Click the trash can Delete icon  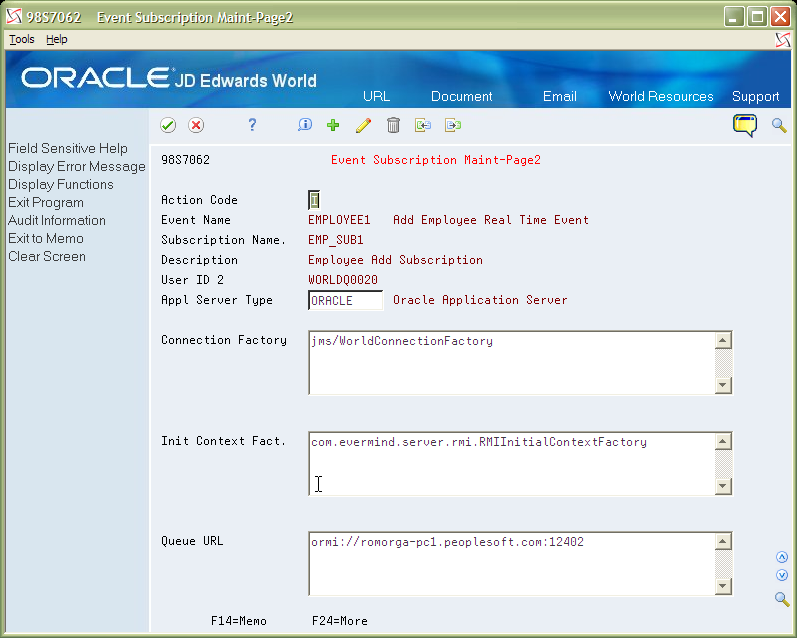click(x=393, y=125)
